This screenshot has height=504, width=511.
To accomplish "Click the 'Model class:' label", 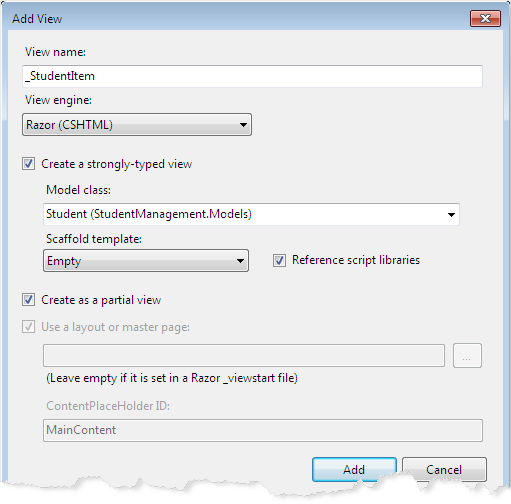I will tap(78, 190).
